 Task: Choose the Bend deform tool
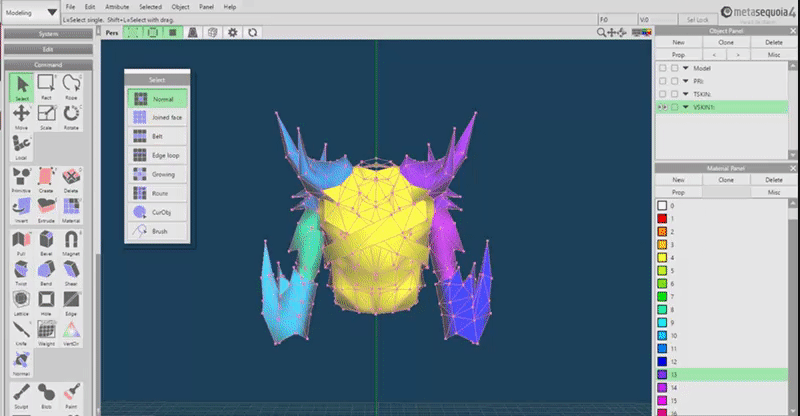(x=46, y=273)
